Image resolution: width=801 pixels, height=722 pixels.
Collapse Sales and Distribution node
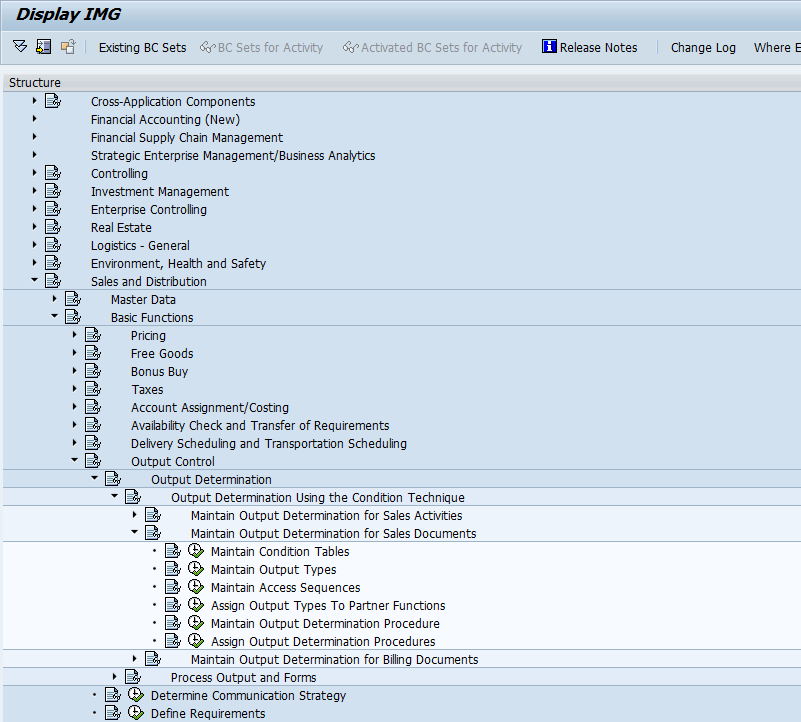(34, 280)
